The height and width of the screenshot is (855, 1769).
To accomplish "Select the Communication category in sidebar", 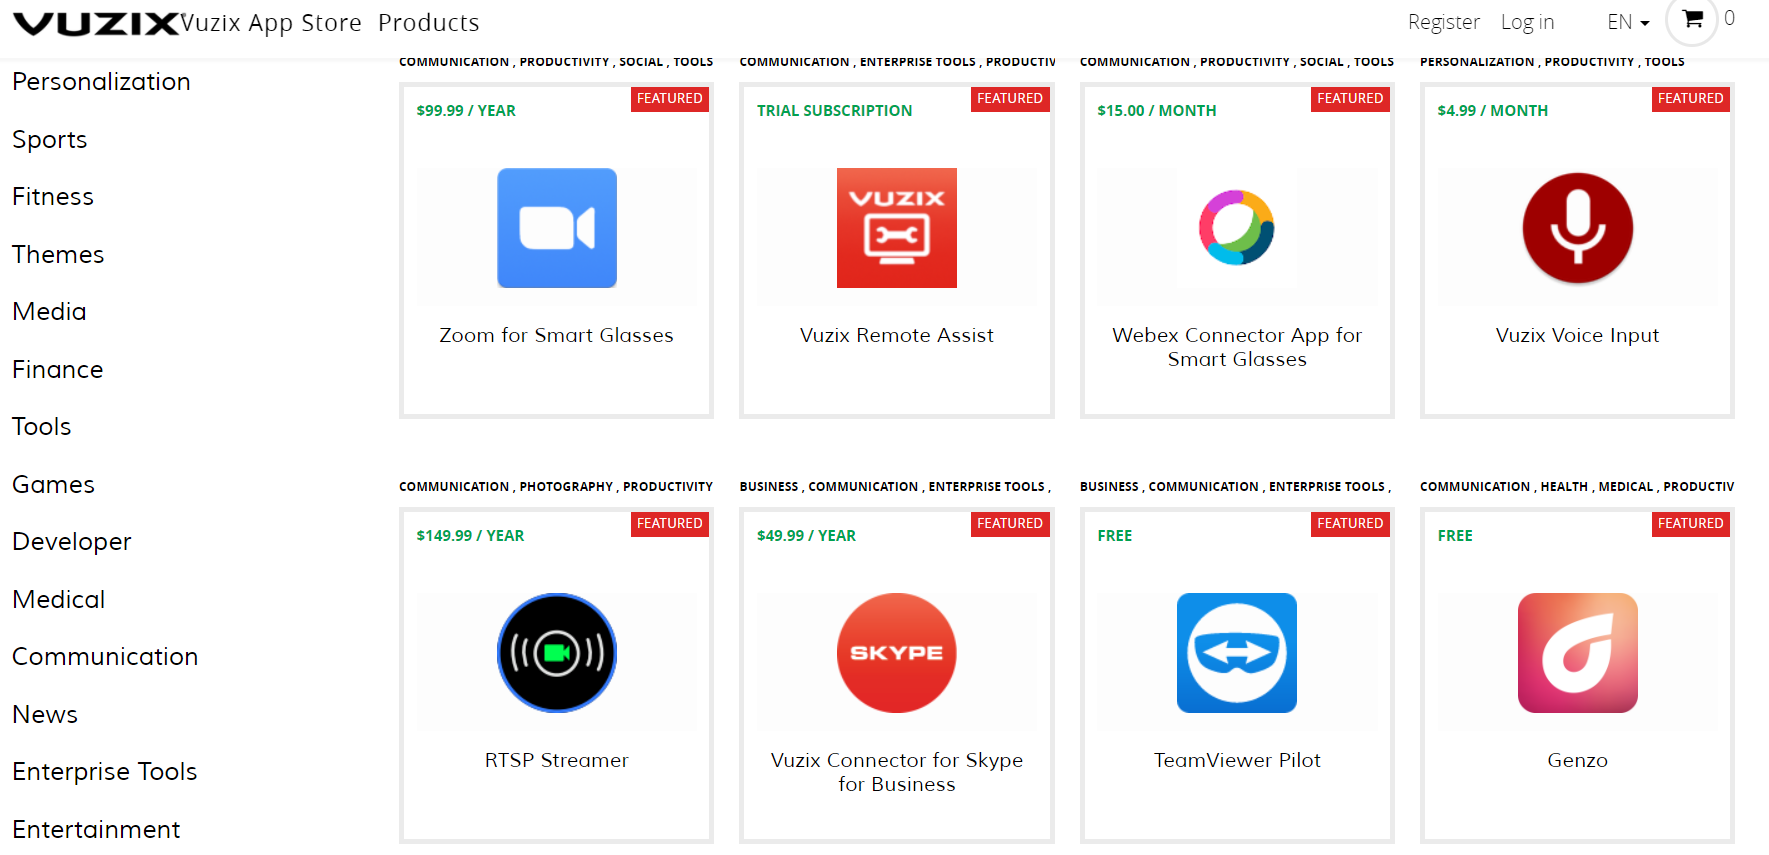I will tap(105, 657).
